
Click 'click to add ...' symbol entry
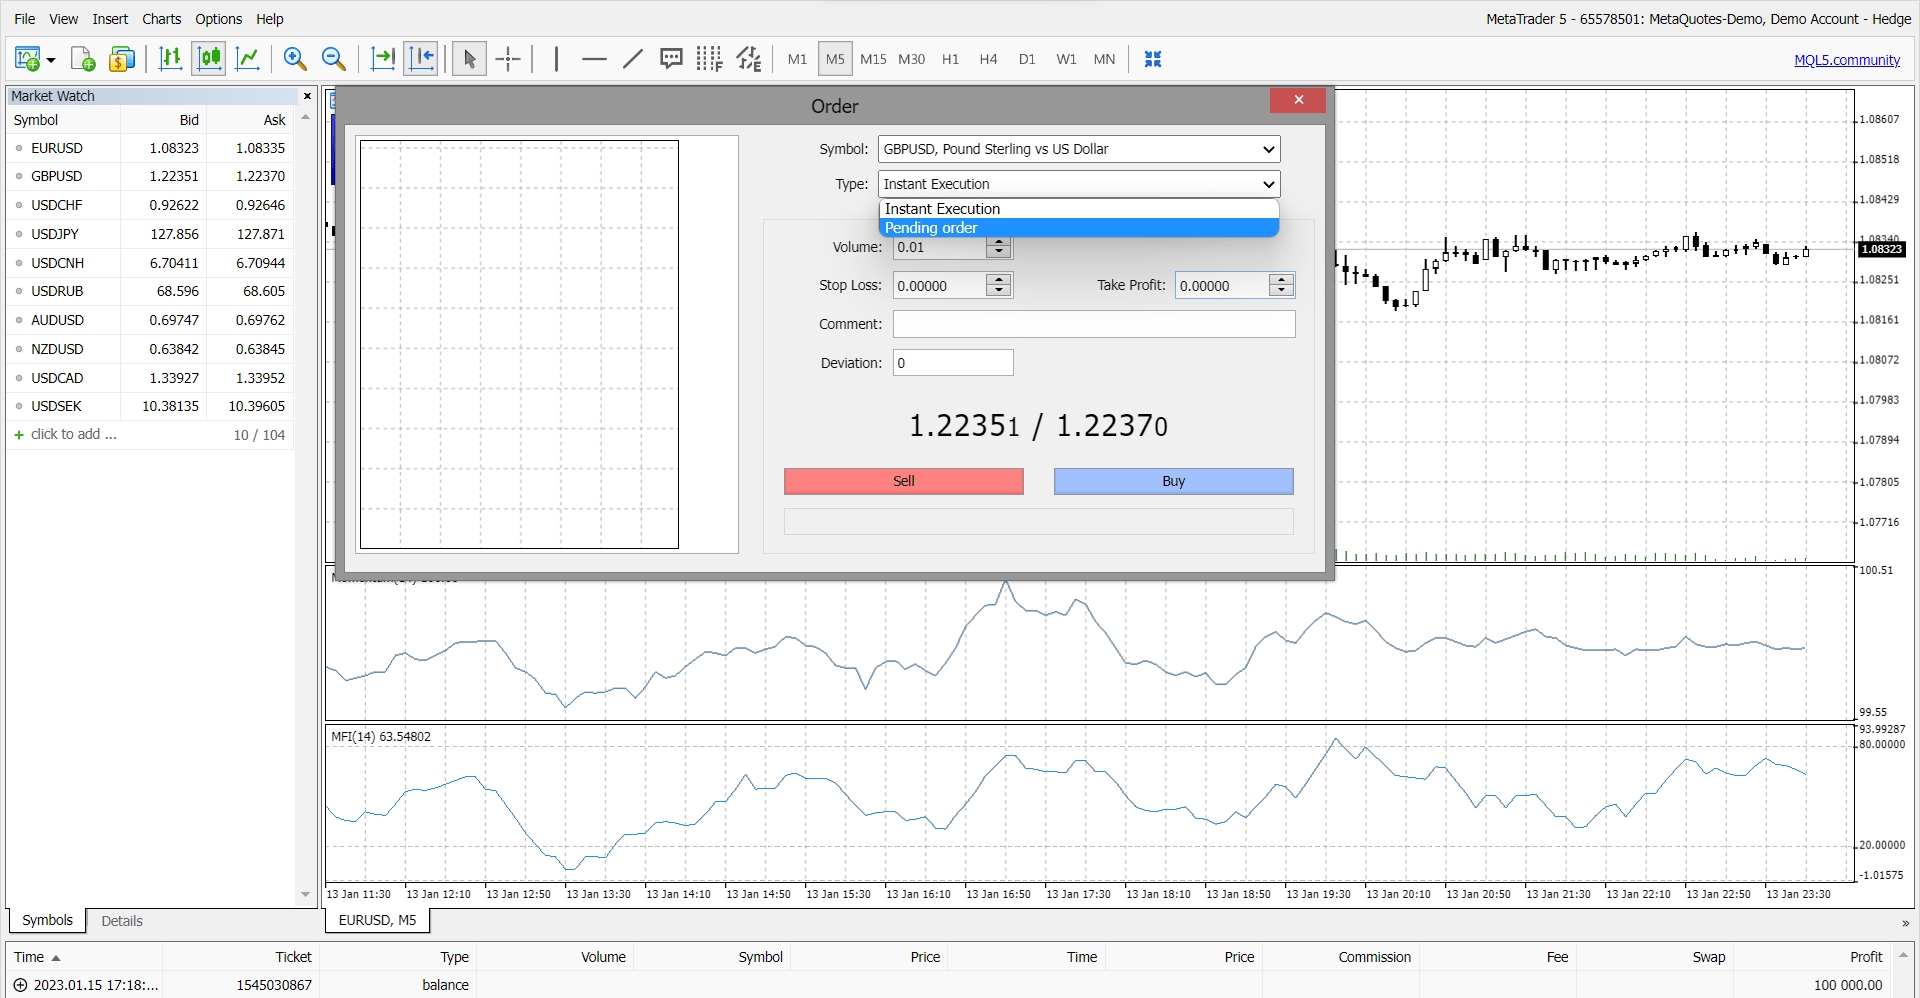(73, 434)
